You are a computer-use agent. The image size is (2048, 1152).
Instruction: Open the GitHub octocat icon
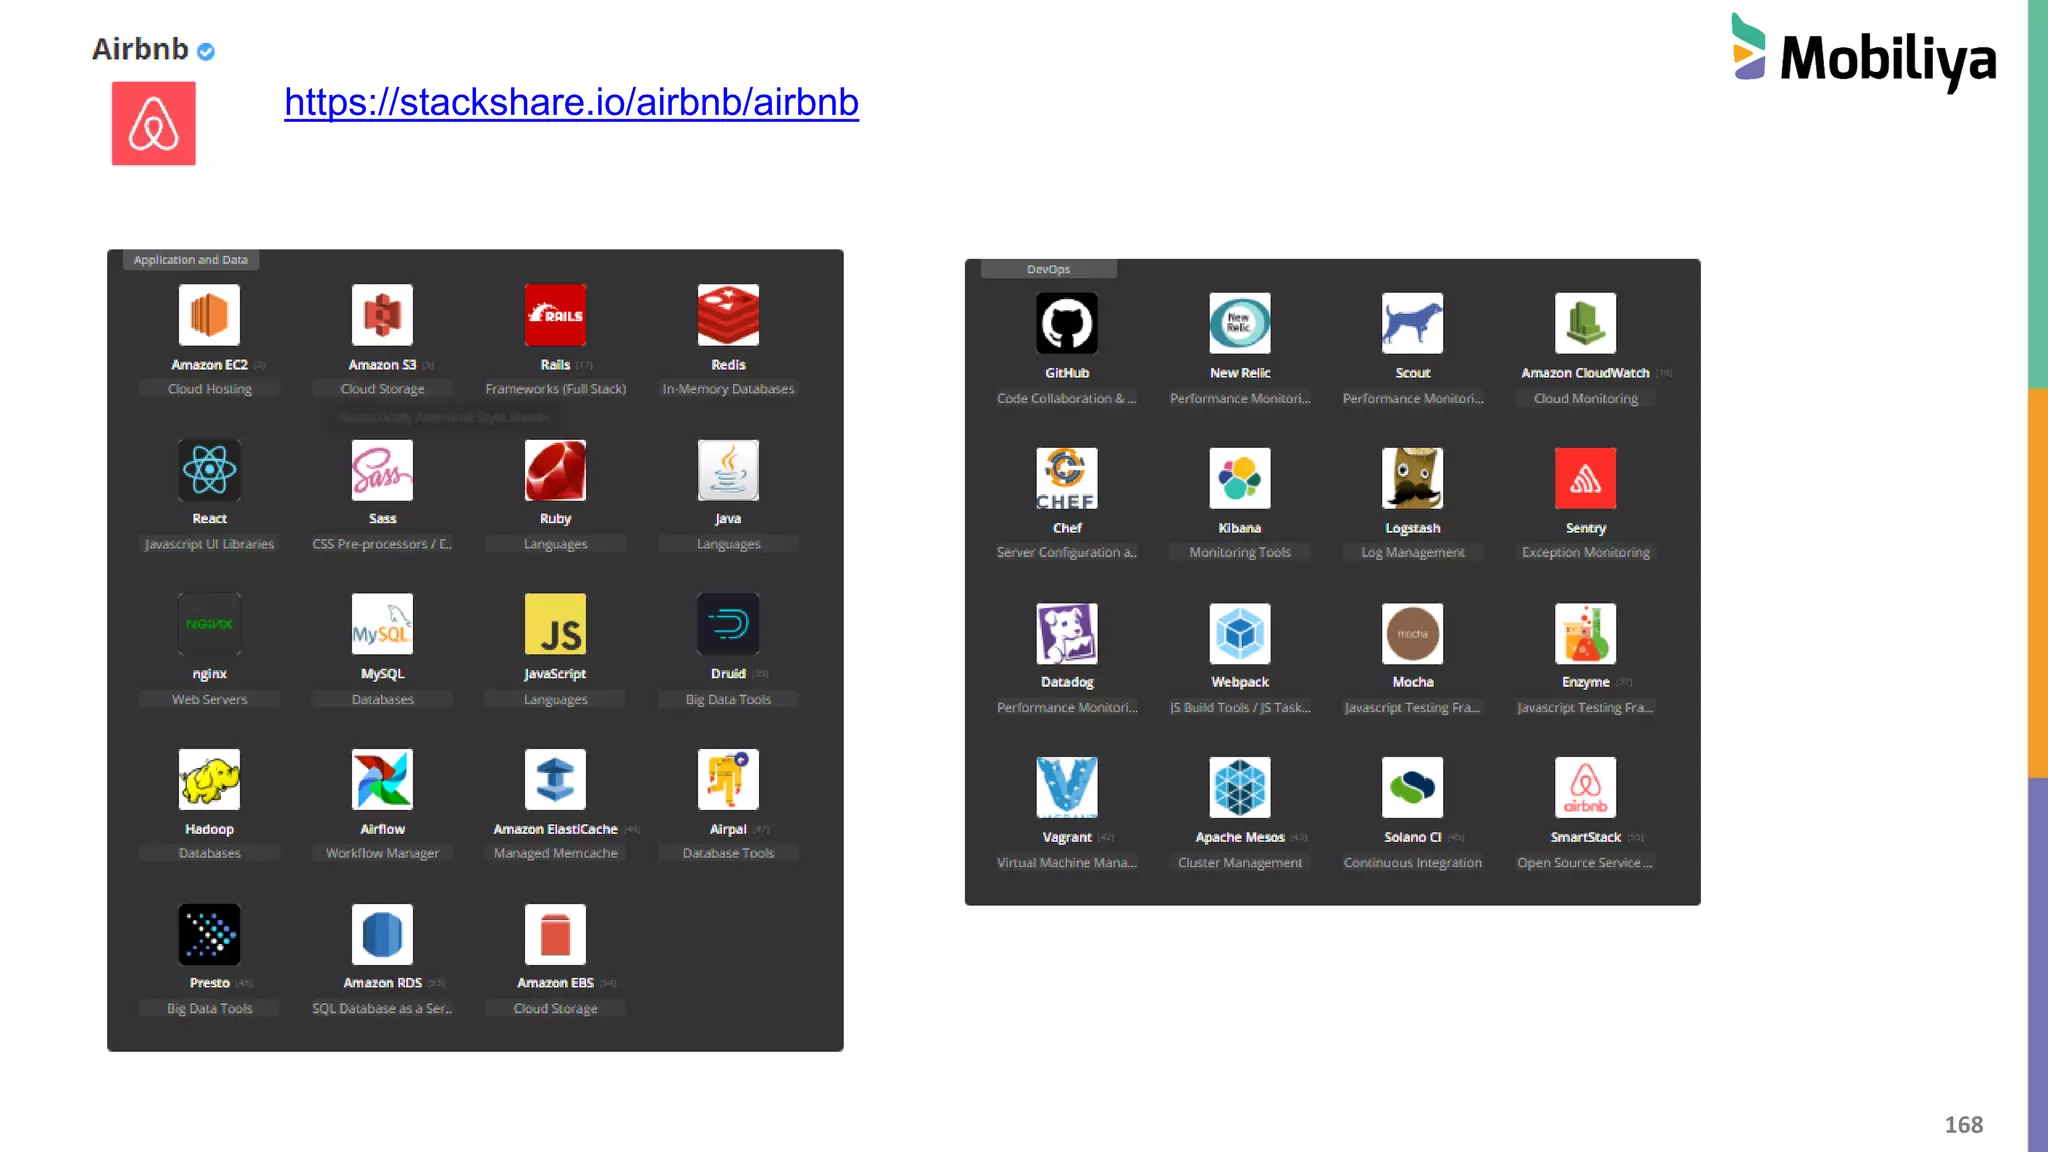1067,323
